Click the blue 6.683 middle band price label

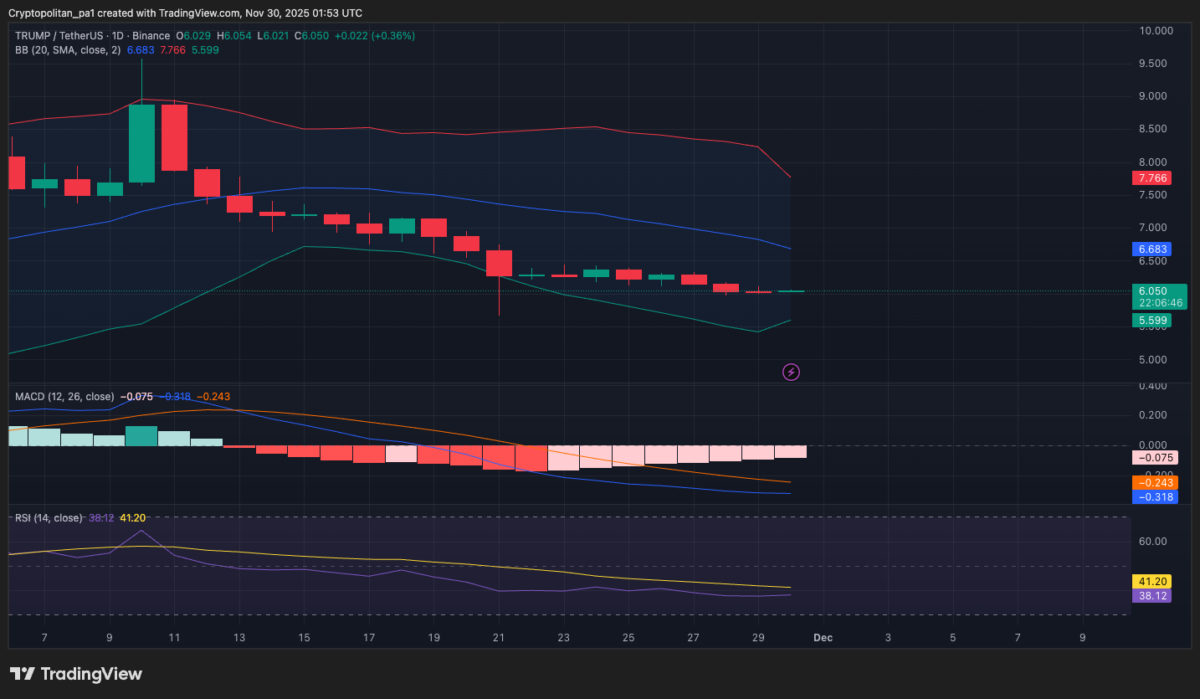1150,249
